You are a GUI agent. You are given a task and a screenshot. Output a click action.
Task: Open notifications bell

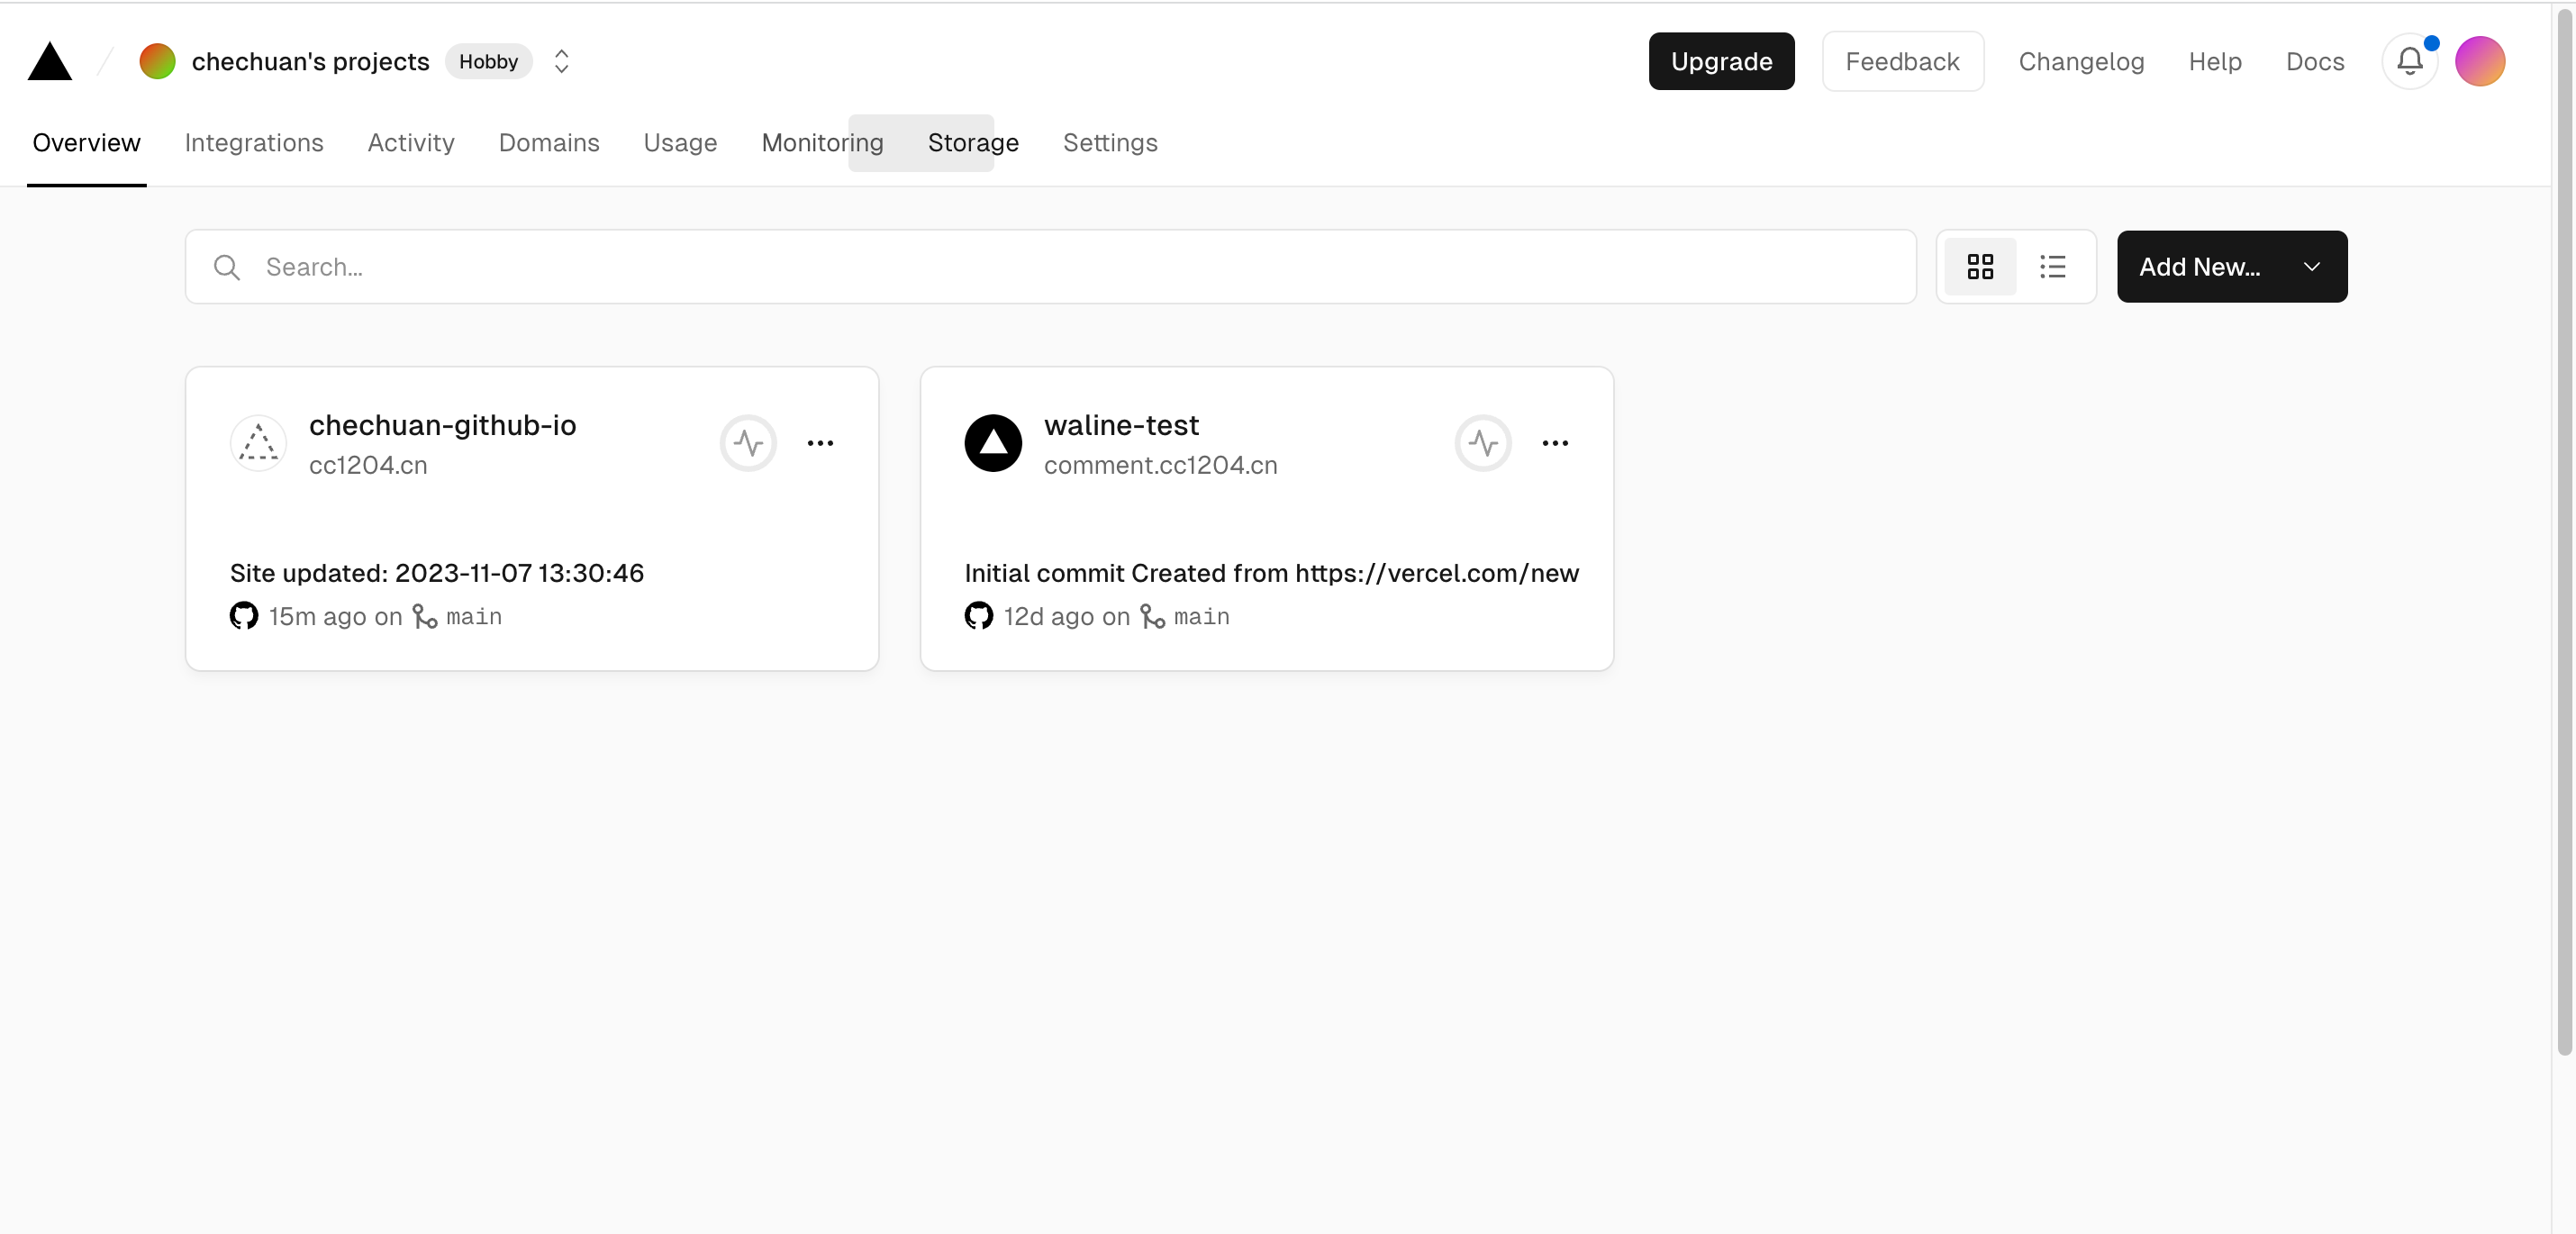(2410, 61)
